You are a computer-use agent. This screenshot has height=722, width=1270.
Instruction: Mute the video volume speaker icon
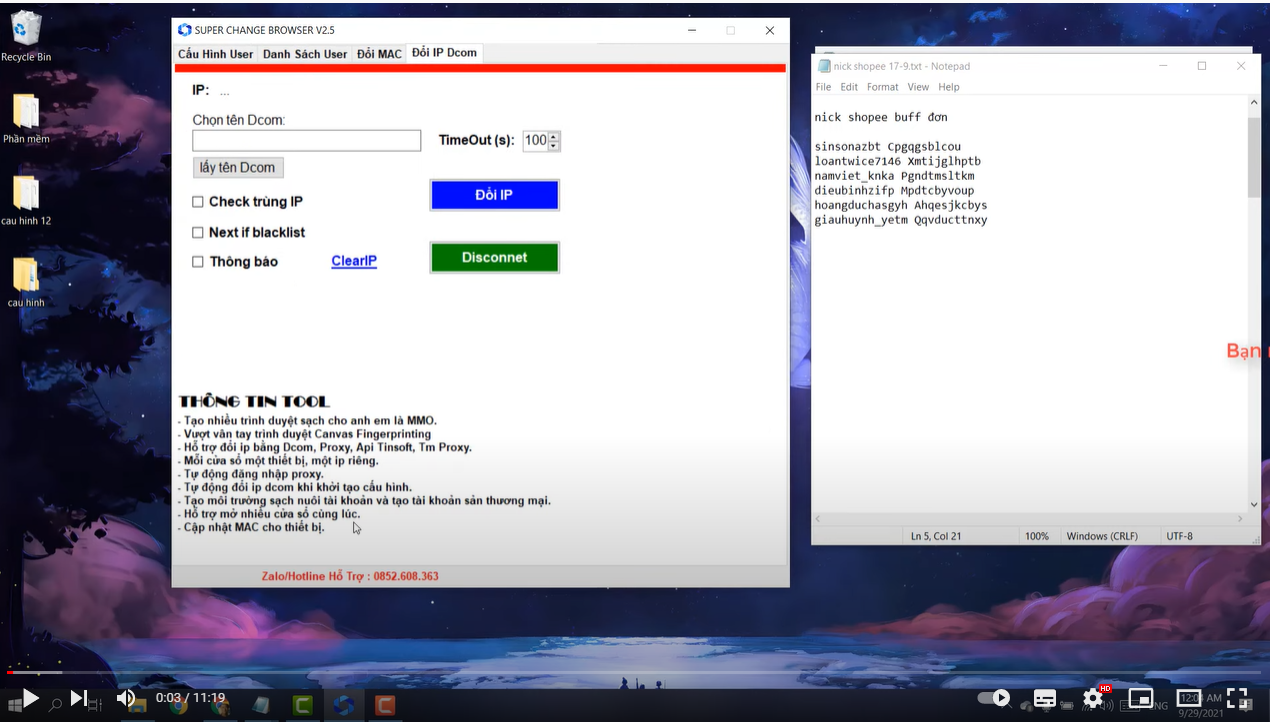(x=125, y=698)
